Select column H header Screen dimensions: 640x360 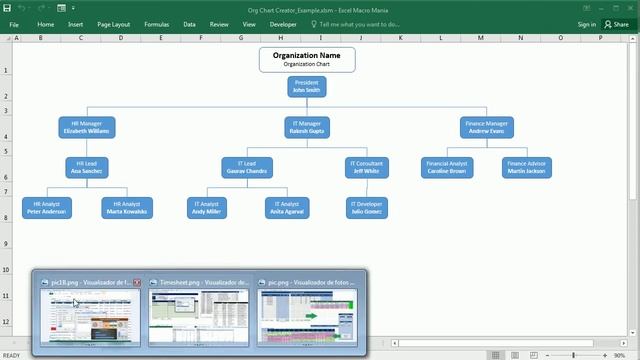(x=280, y=38)
